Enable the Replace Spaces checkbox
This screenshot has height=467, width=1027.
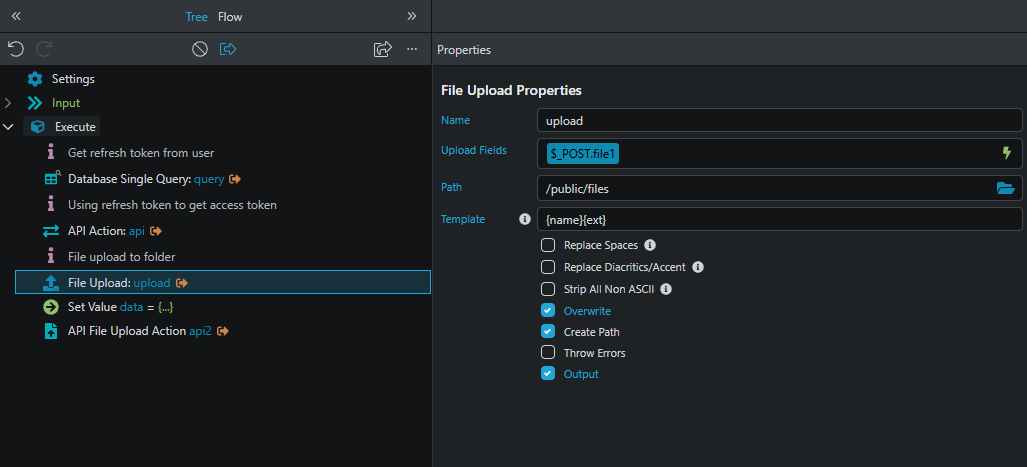tap(548, 245)
